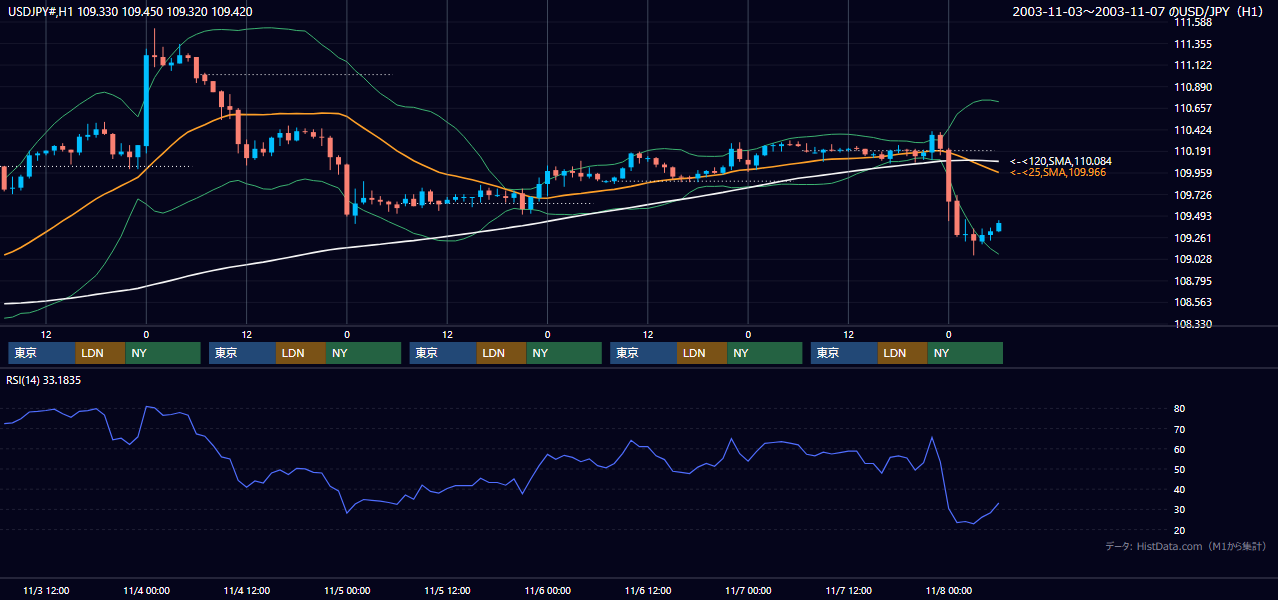Click the 11/5 00:00 time axis label
This screenshot has height=600, width=1278.
pyautogui.click(x=347, y=590)
